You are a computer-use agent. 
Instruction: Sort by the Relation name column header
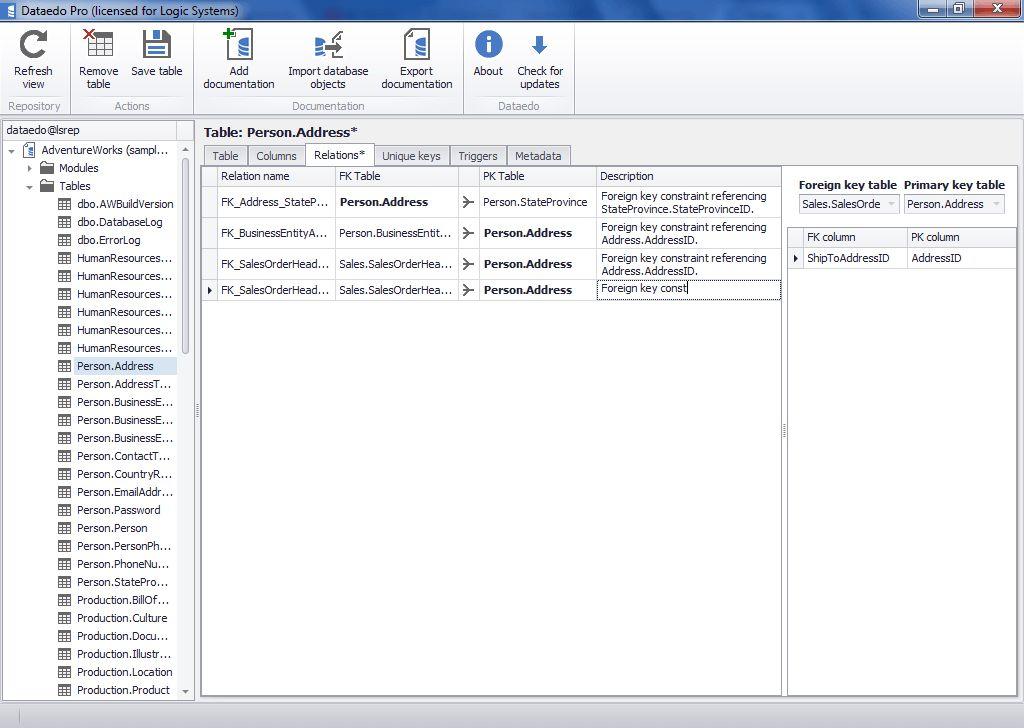pos(276,176)
